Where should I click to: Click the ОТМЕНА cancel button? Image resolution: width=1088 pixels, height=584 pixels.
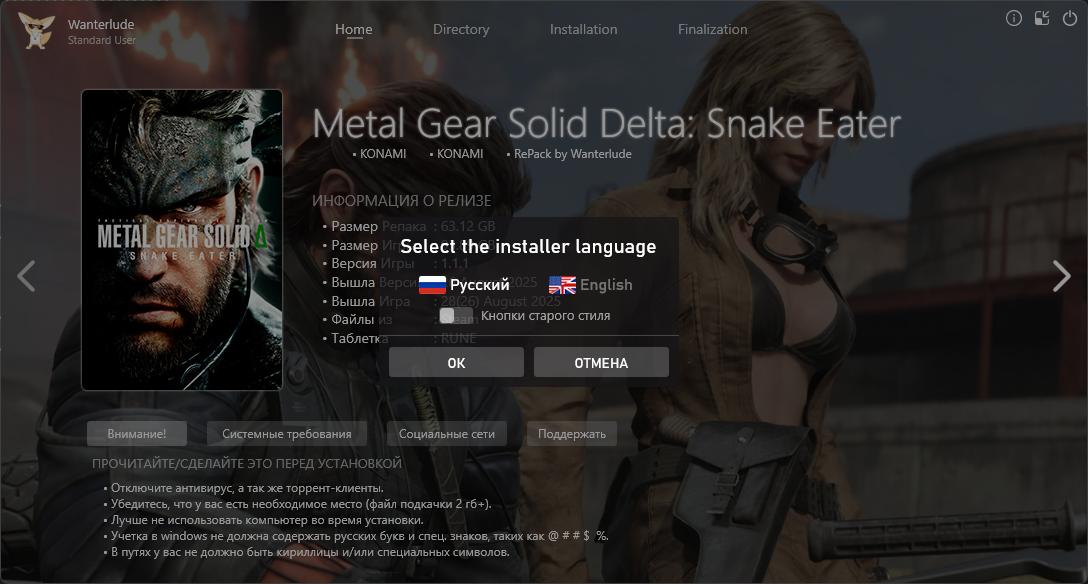601,363
